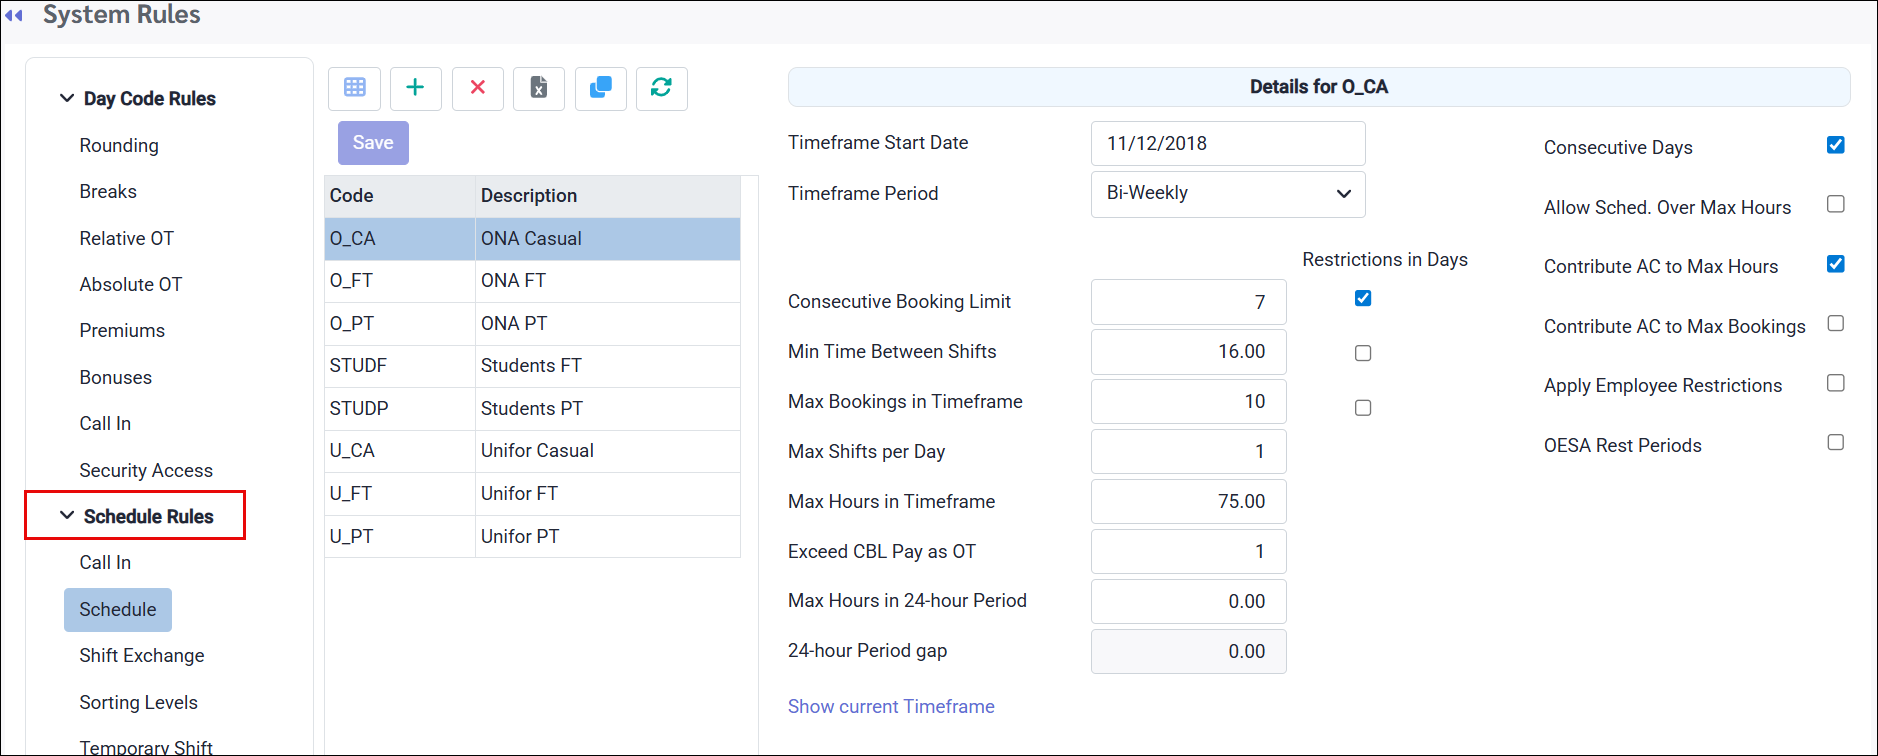The width and height of the screenshot is (1878, 756).
Task: Check the OESA Rest Periods box
Action: click(x=1835, y=442)
